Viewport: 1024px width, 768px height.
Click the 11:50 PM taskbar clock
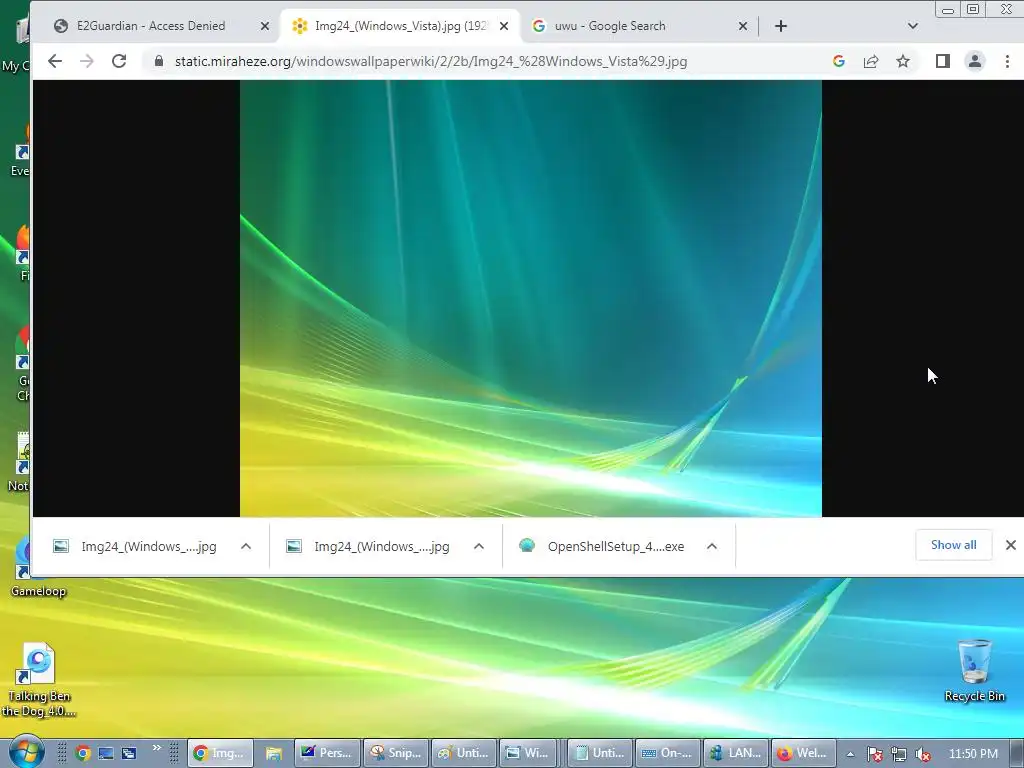tap(973, 754)
